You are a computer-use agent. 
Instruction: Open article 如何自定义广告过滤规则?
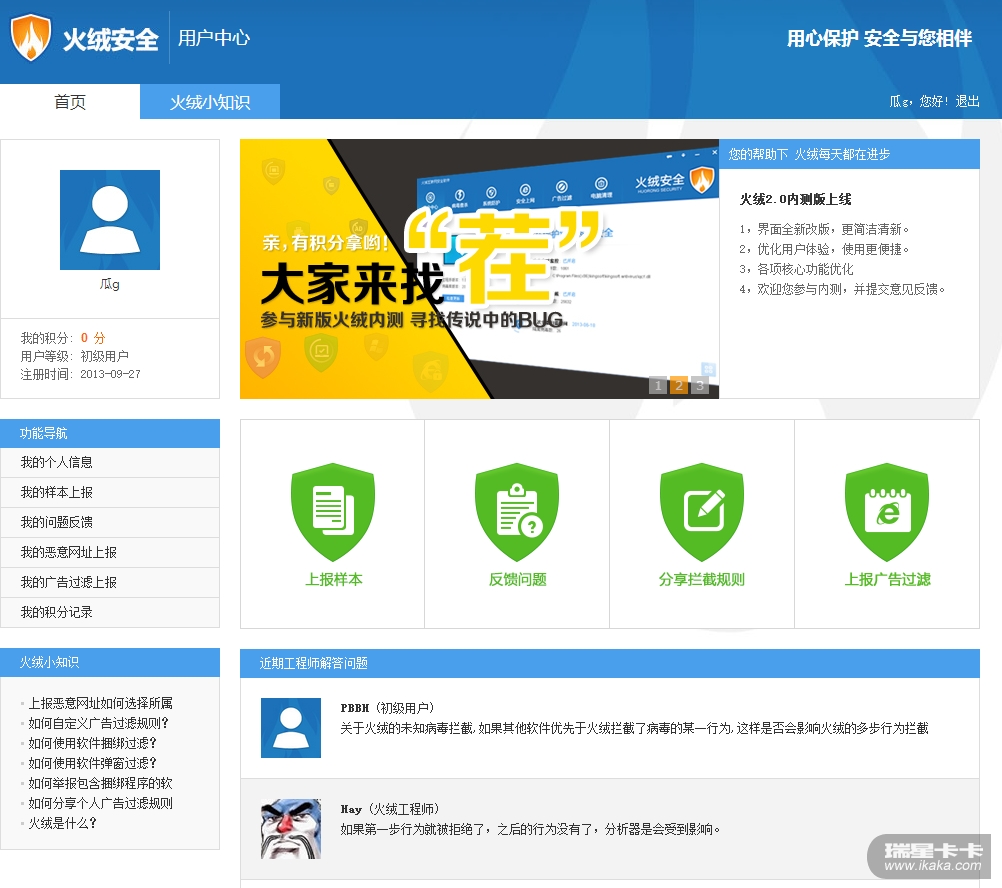(98, 723)
